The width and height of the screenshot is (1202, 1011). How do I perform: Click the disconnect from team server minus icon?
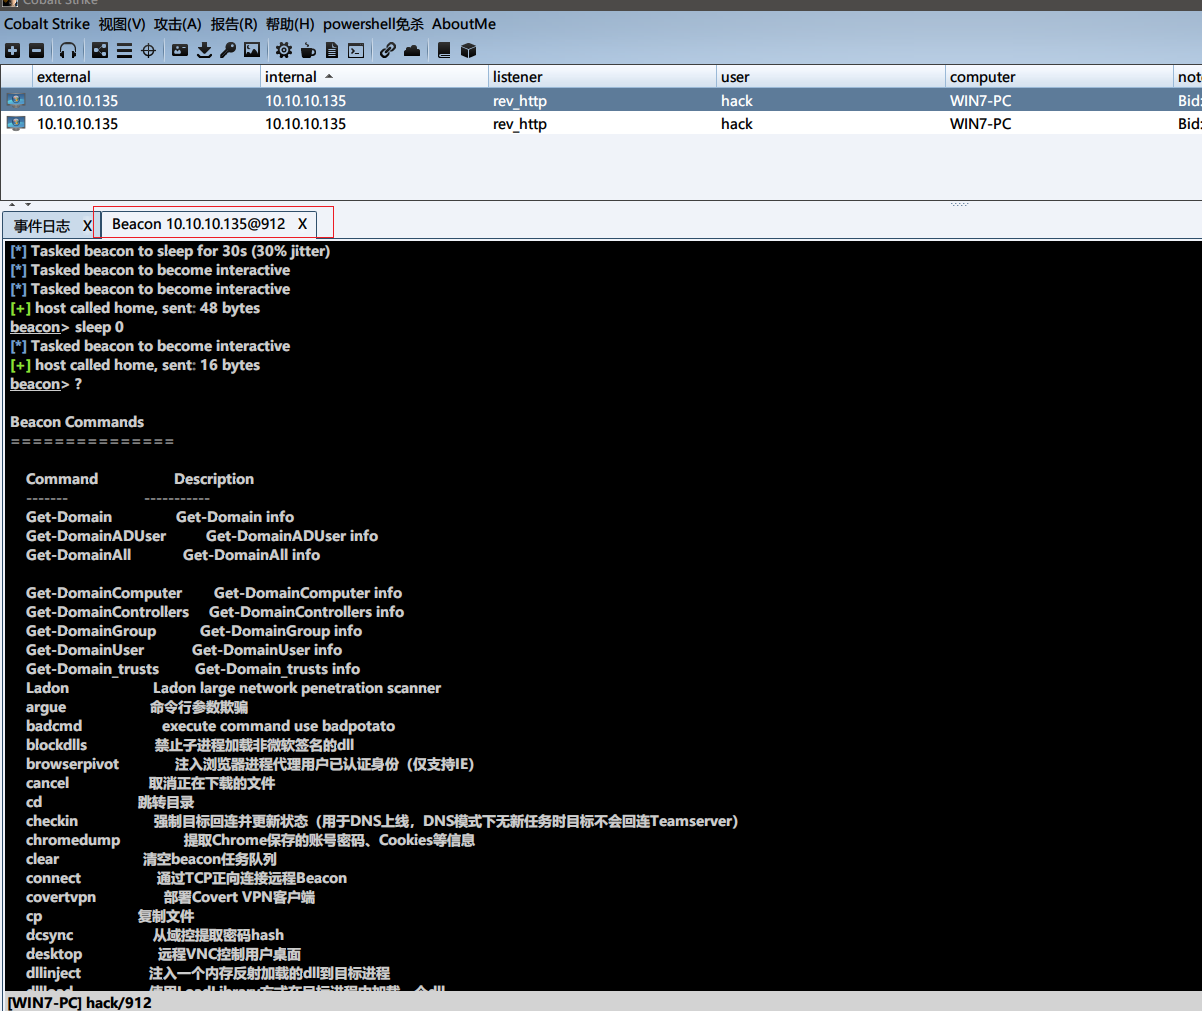point(37,50)
